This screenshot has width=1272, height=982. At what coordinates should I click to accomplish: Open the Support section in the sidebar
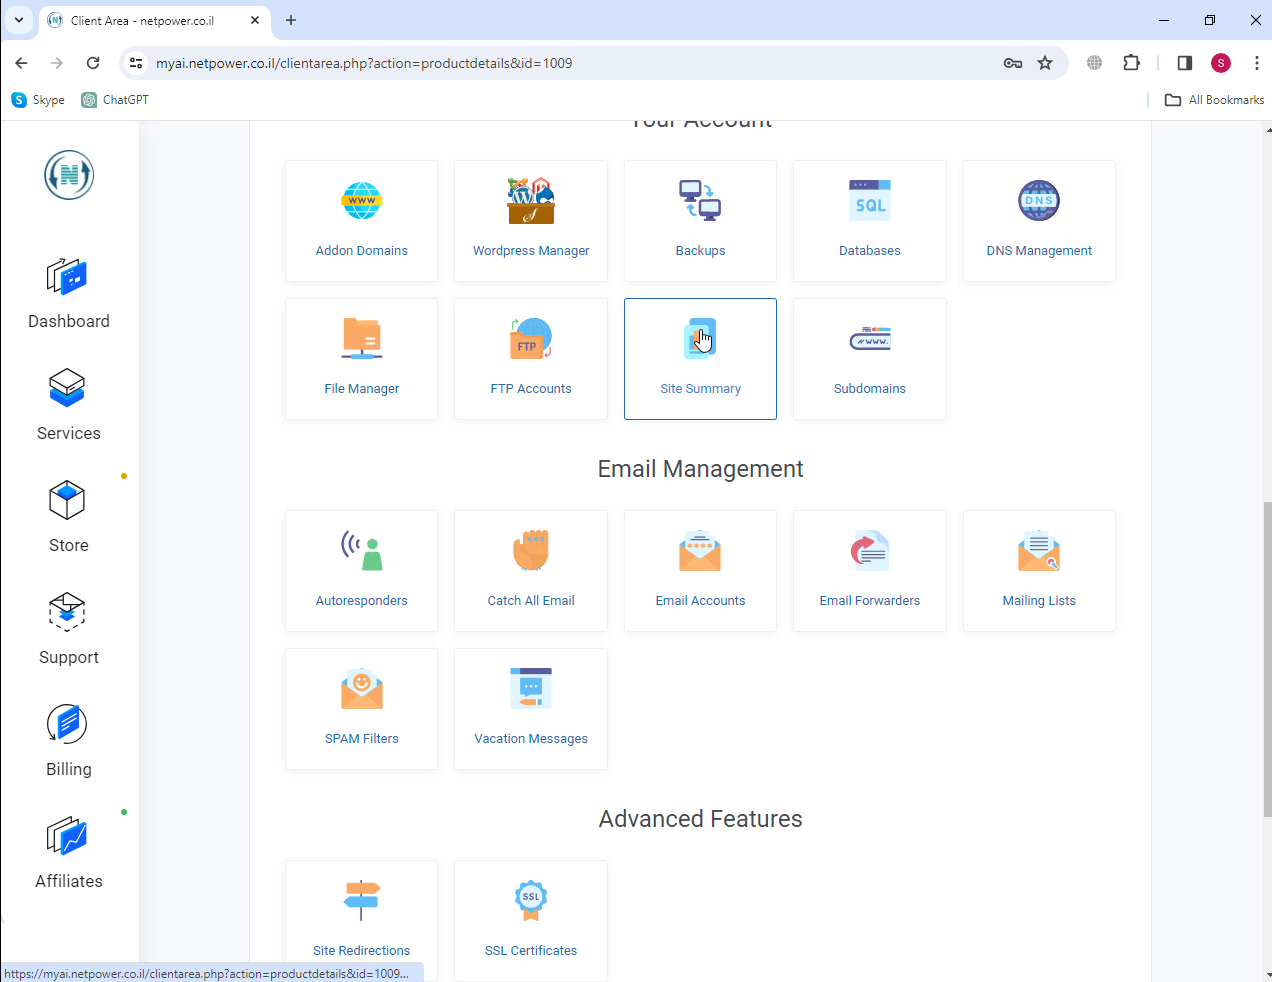[x=68, y=629]
